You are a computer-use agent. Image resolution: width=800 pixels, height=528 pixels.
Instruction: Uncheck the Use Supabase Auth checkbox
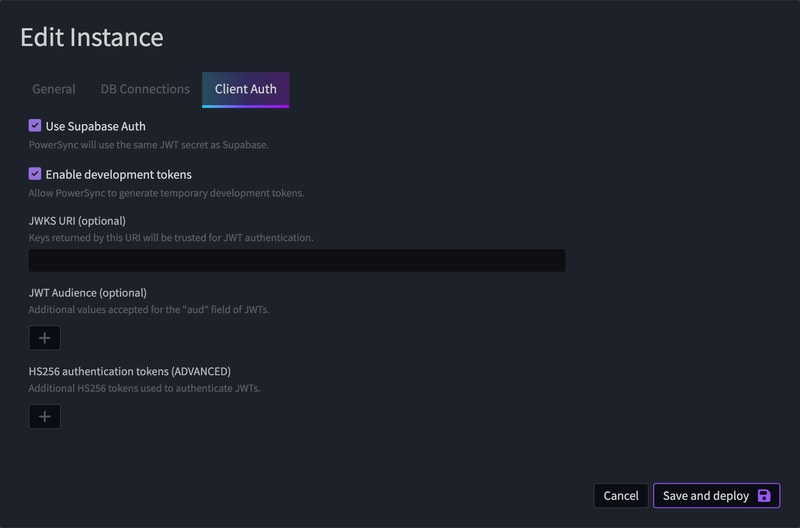[x=35, y=125]
